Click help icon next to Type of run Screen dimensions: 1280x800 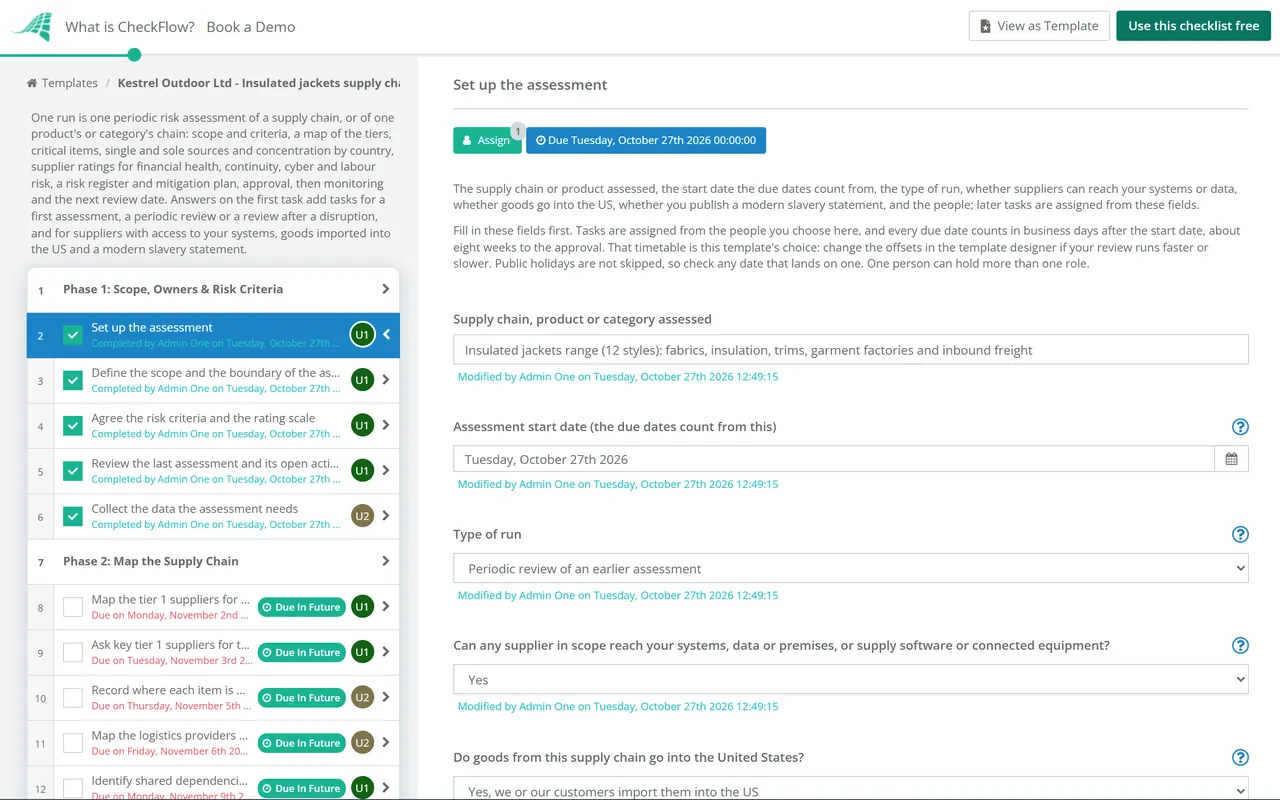(1240, 535)
